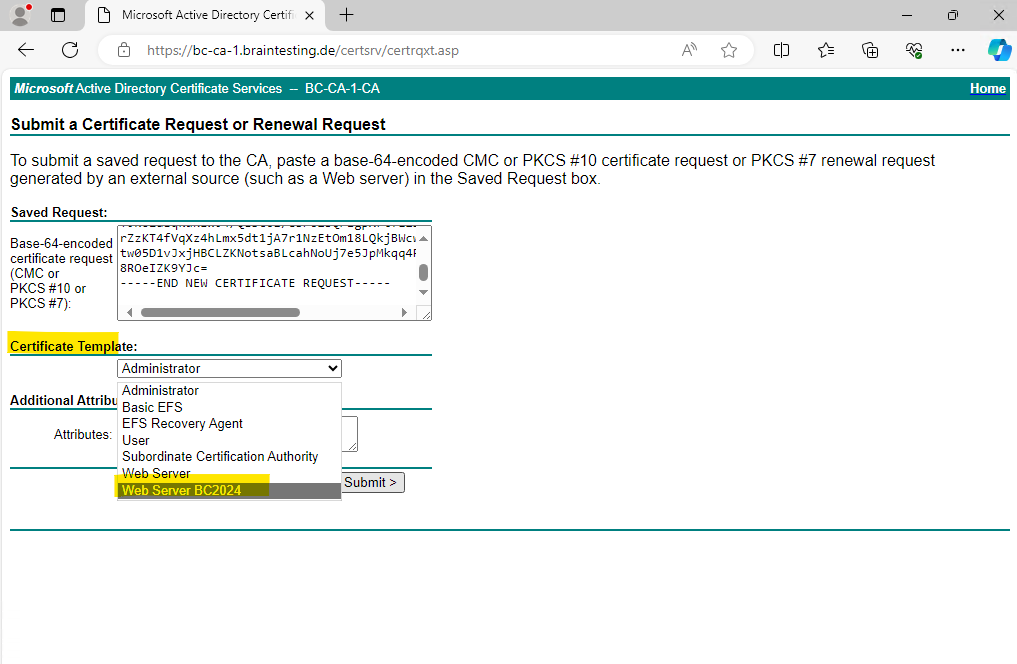Close the Microsoft Active Directory Certificate tab
The width and height of the screenshot is (1017, 664).
[x=309, y=15]
